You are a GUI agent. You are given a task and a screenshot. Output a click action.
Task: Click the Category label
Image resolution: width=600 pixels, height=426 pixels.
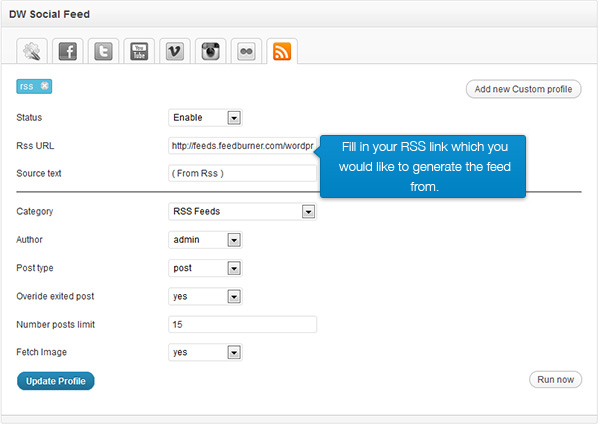pos(35,211)
